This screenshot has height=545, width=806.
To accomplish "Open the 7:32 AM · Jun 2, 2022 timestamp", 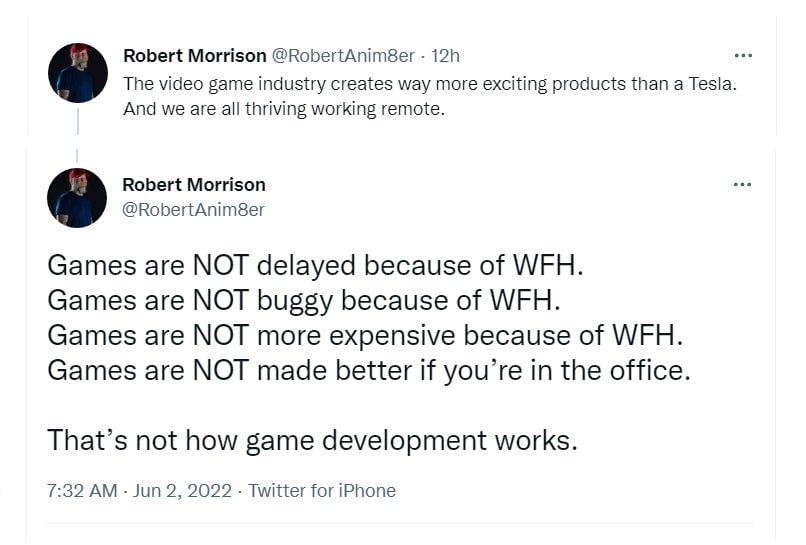I will point(139,490).
